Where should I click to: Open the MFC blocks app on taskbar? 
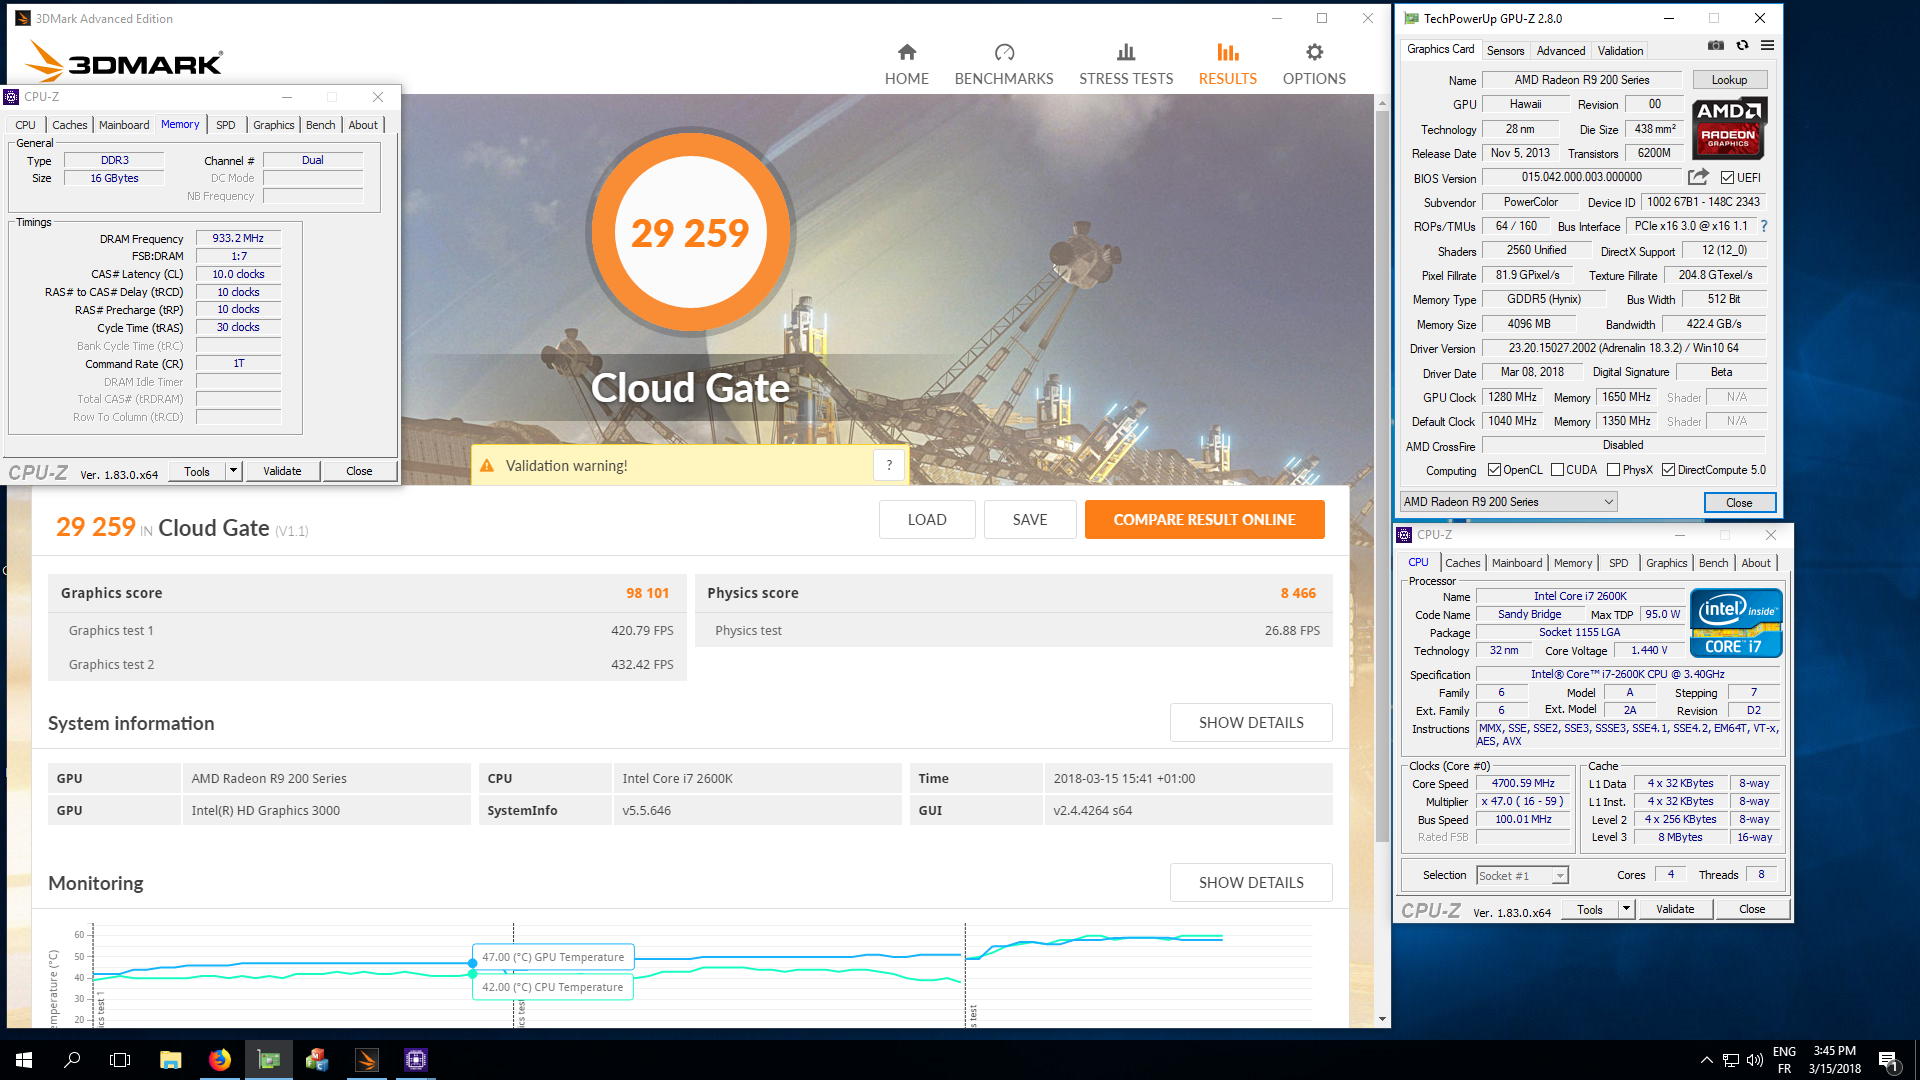(318, 1059)
